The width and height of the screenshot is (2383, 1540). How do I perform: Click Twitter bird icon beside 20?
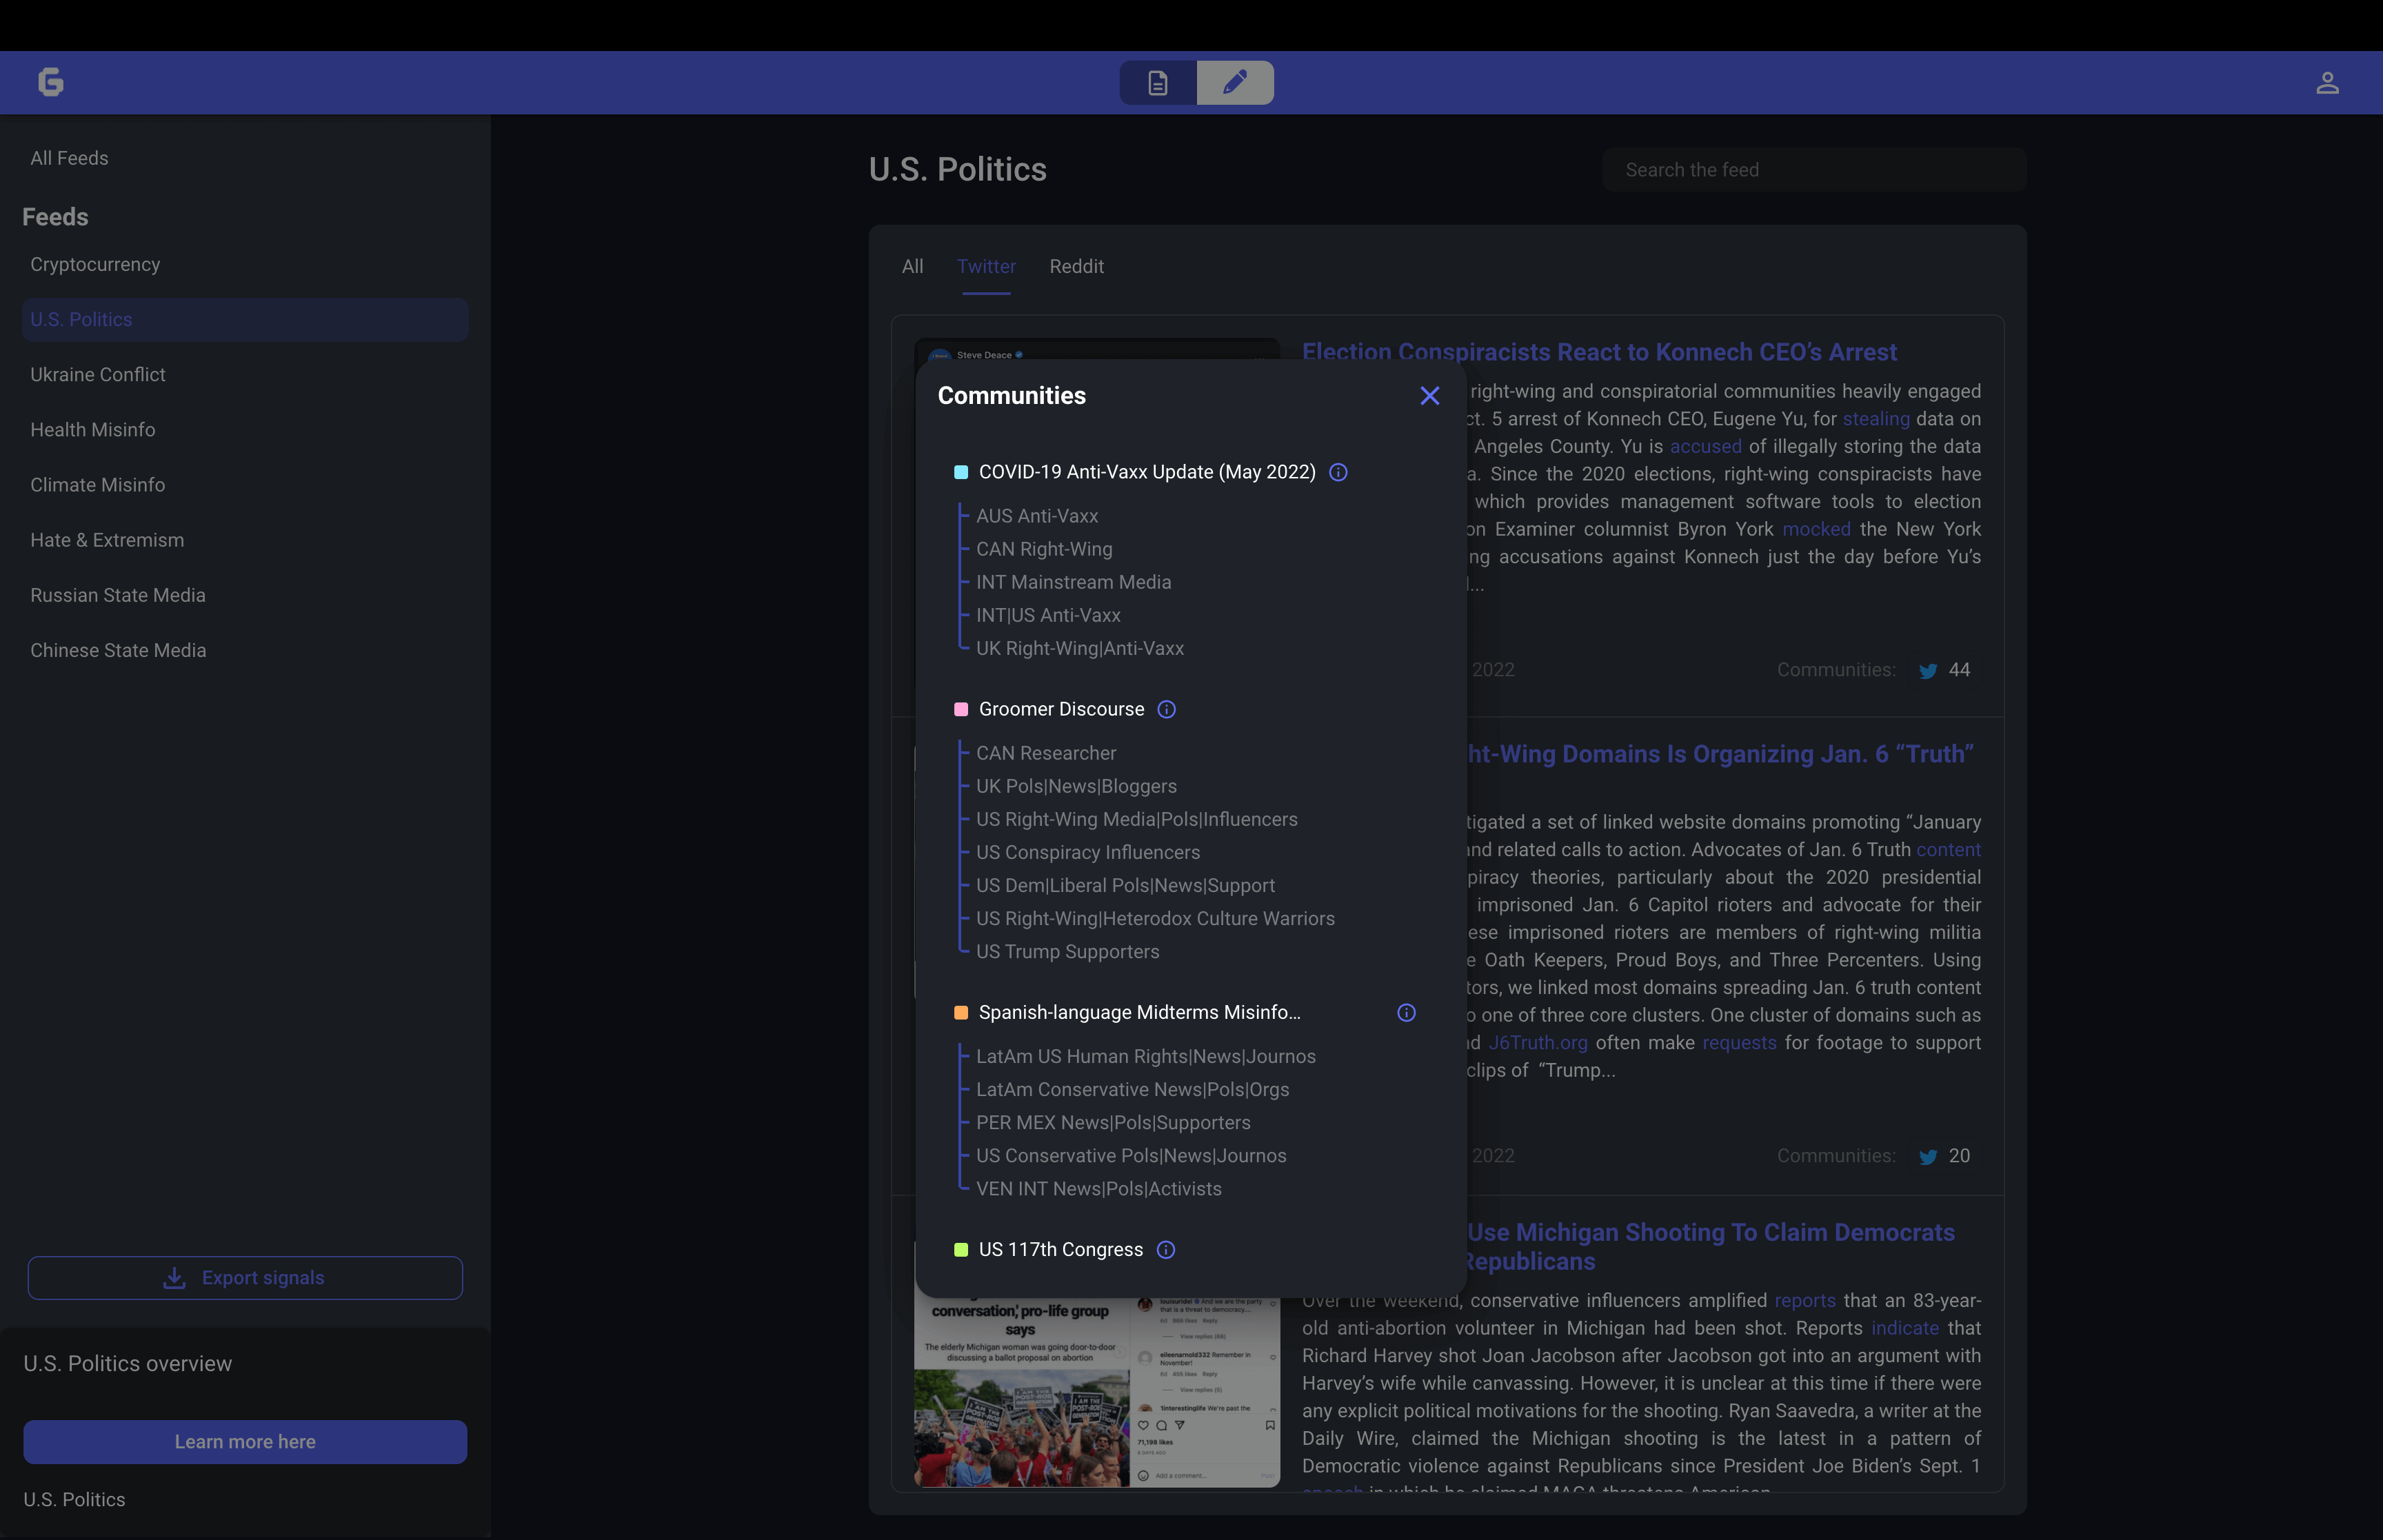[1928, 1157]
